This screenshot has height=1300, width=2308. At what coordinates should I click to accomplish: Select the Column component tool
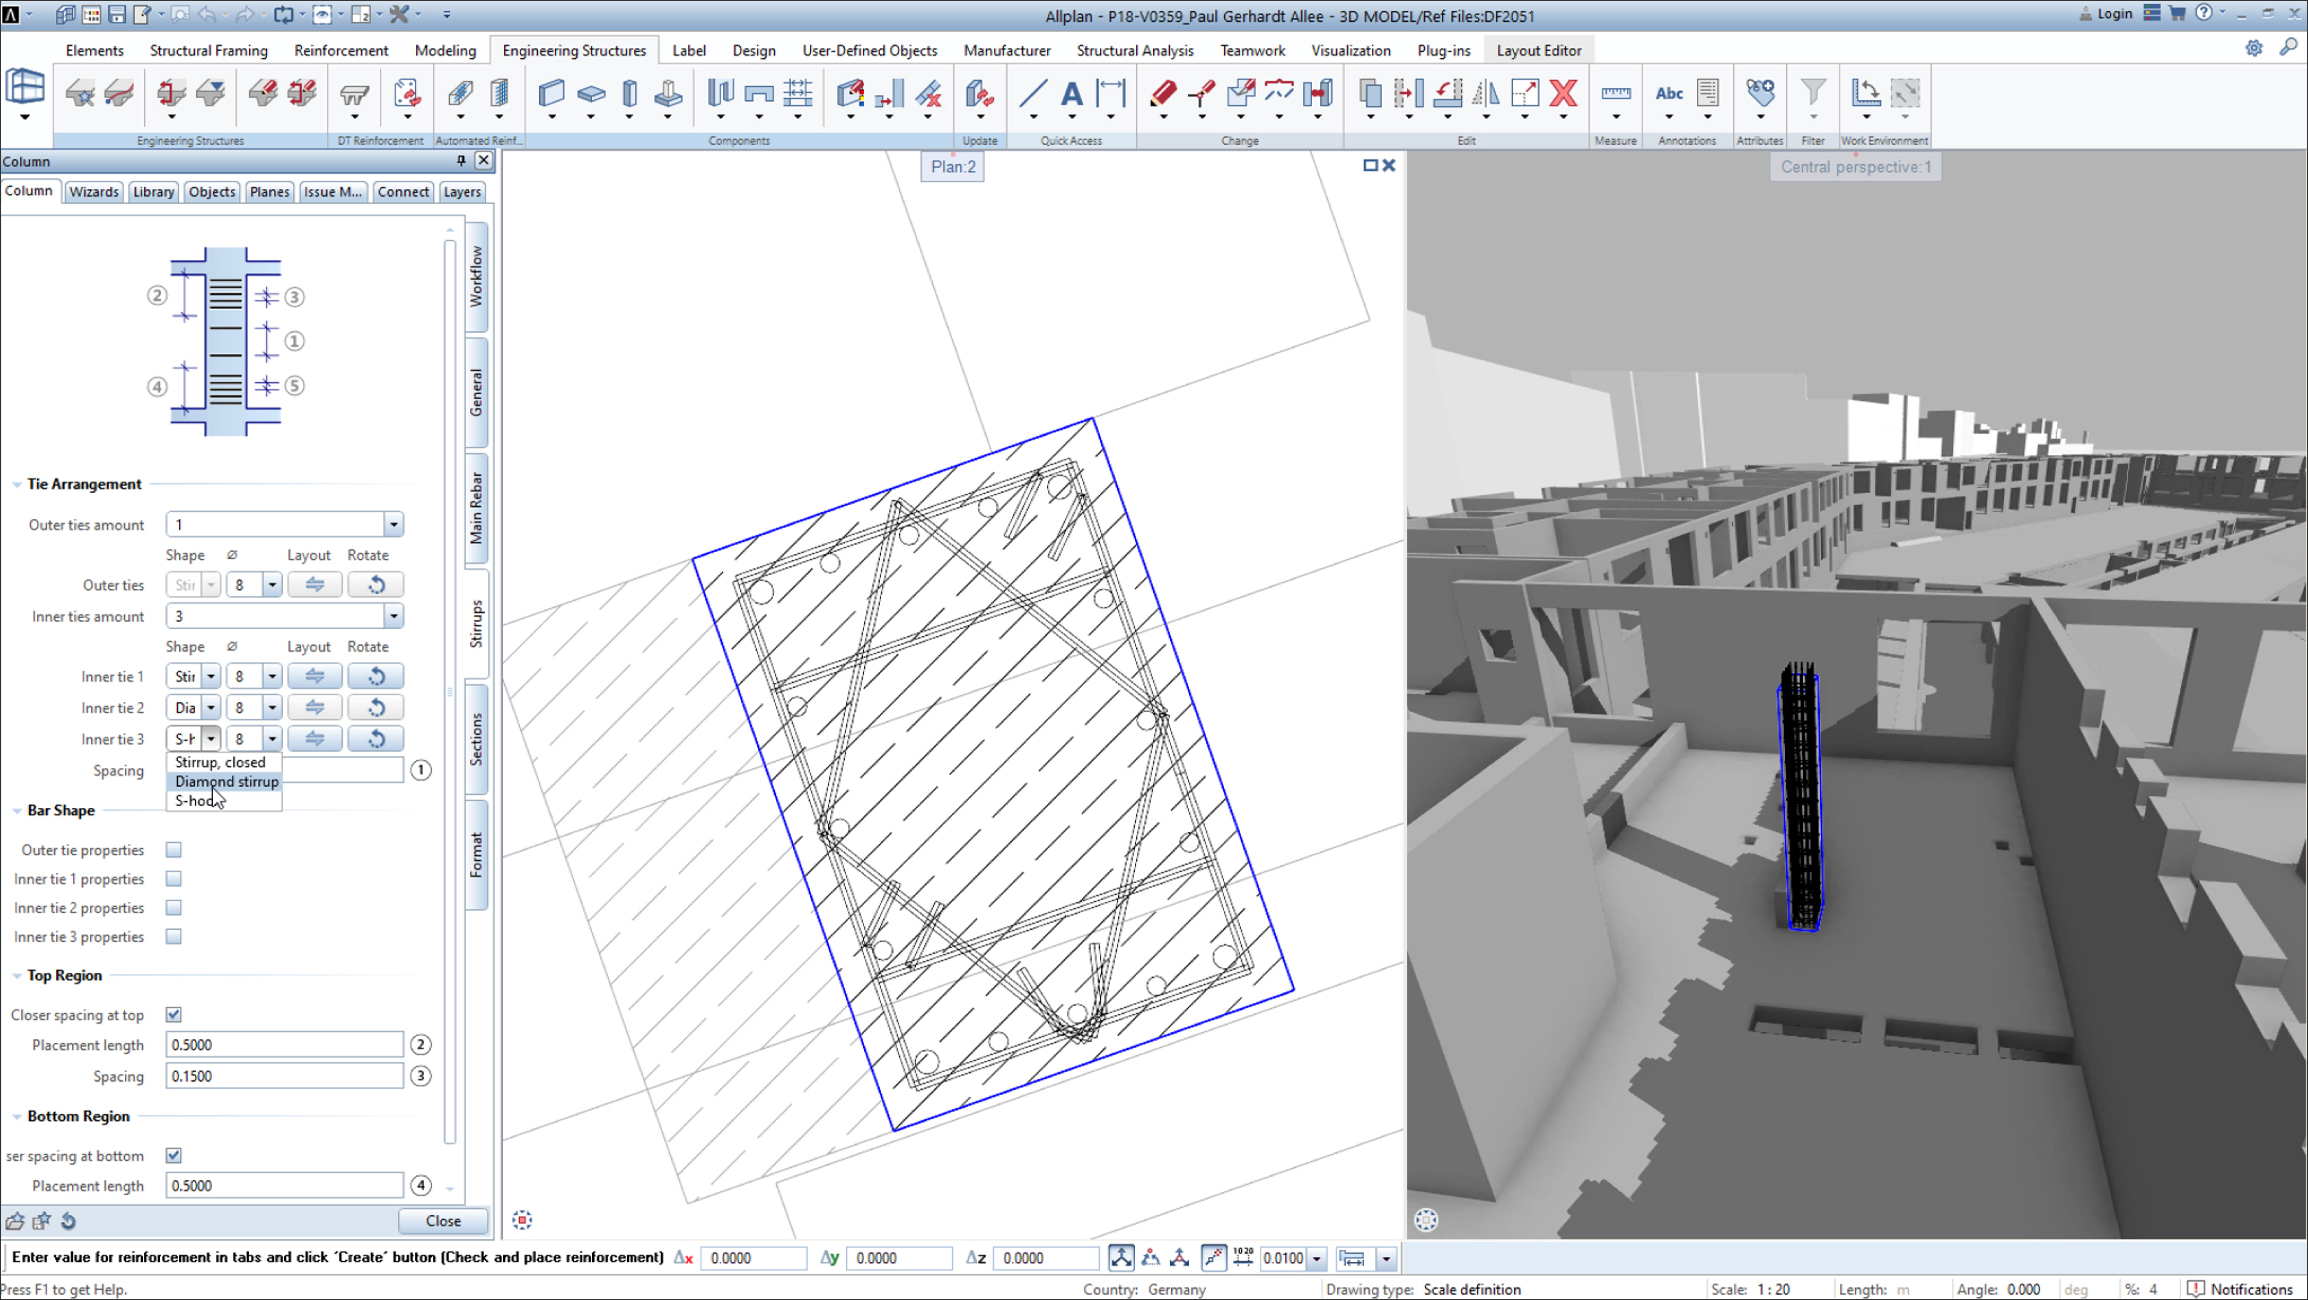point(629,94)
